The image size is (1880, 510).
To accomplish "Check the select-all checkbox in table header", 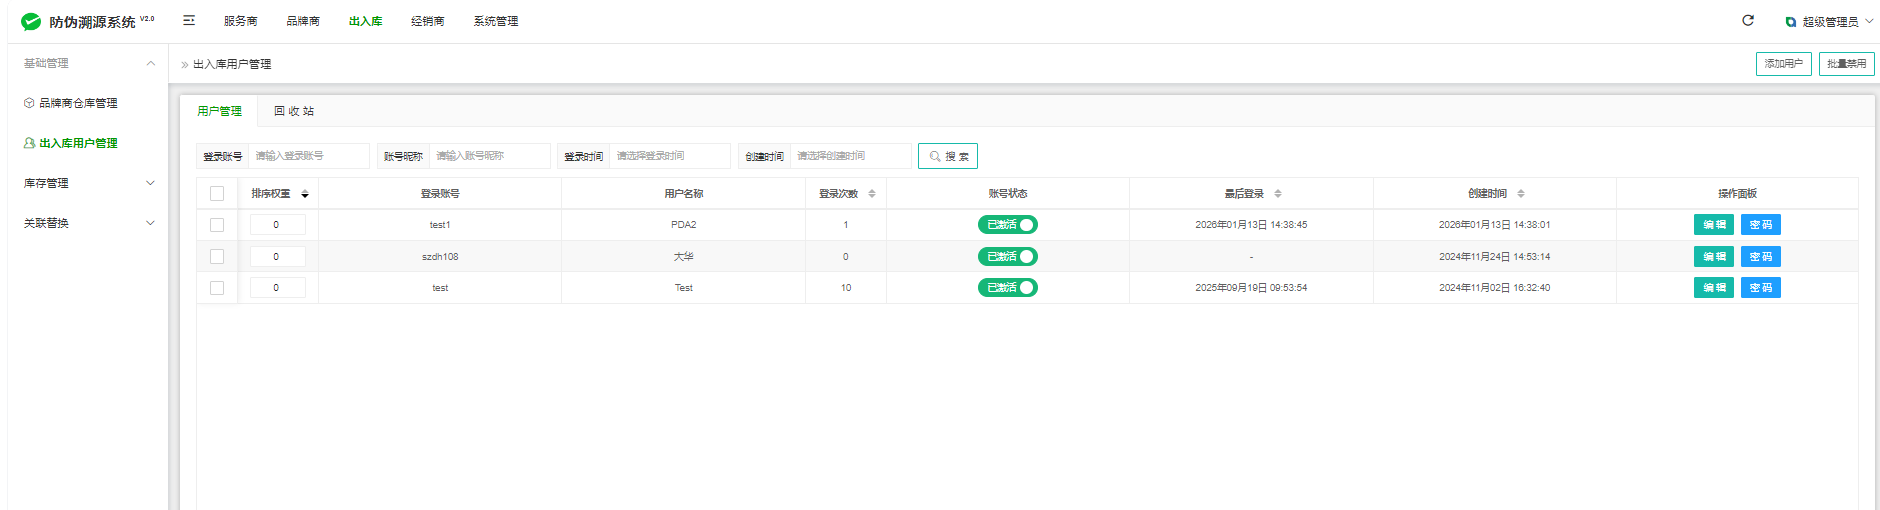I will point(217,194).
